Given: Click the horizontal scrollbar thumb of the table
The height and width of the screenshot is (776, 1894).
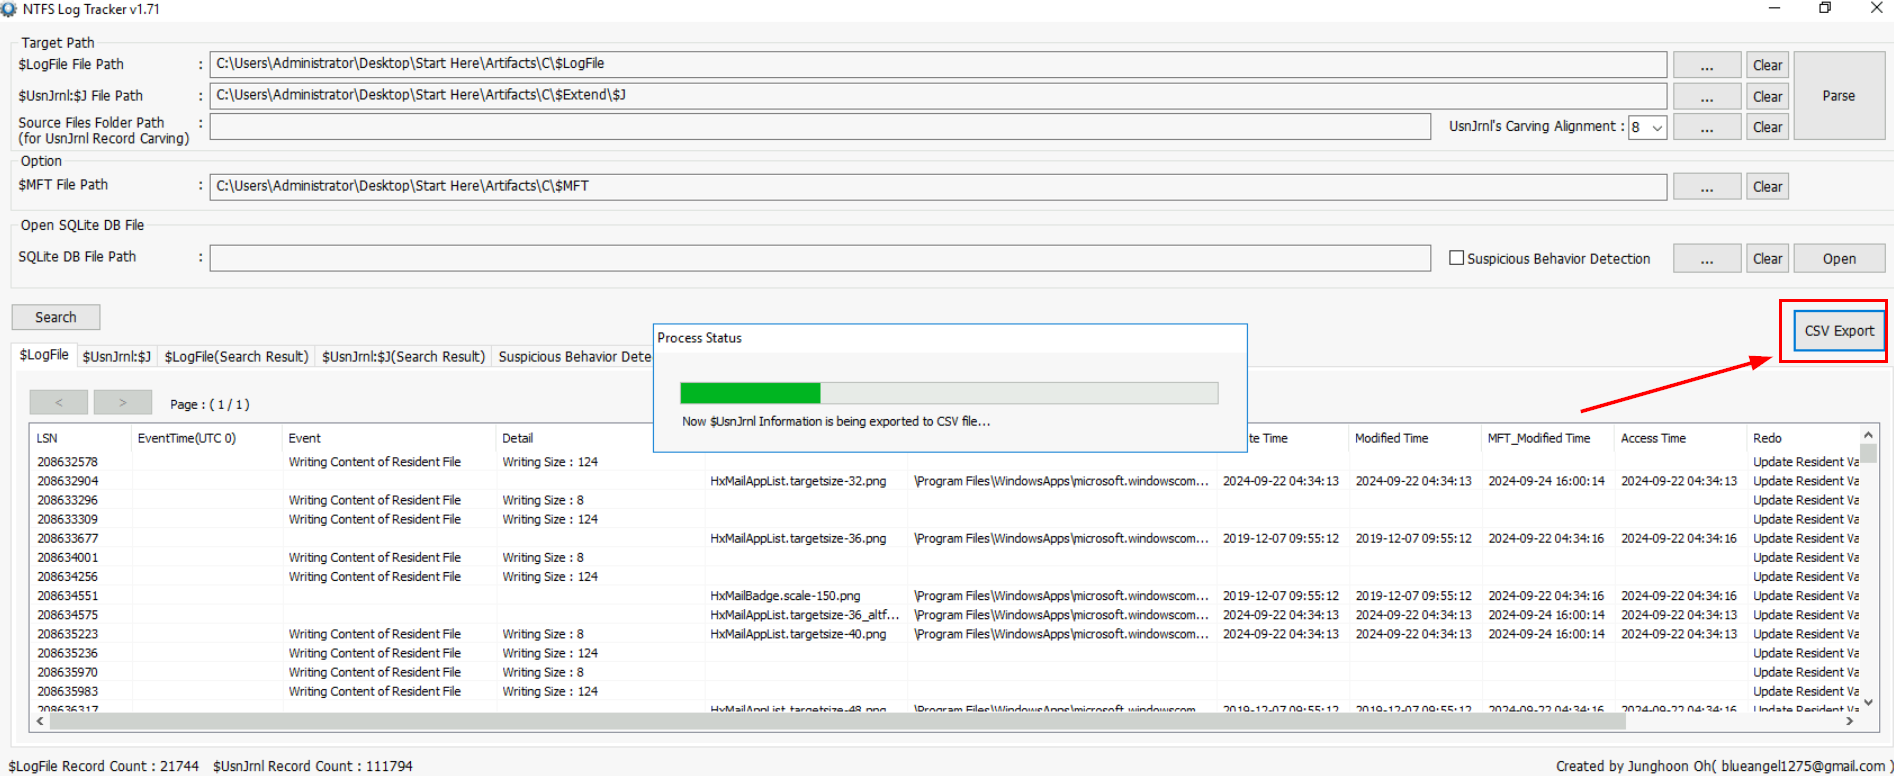Looking at the screenshot, I should click(837, 720).
